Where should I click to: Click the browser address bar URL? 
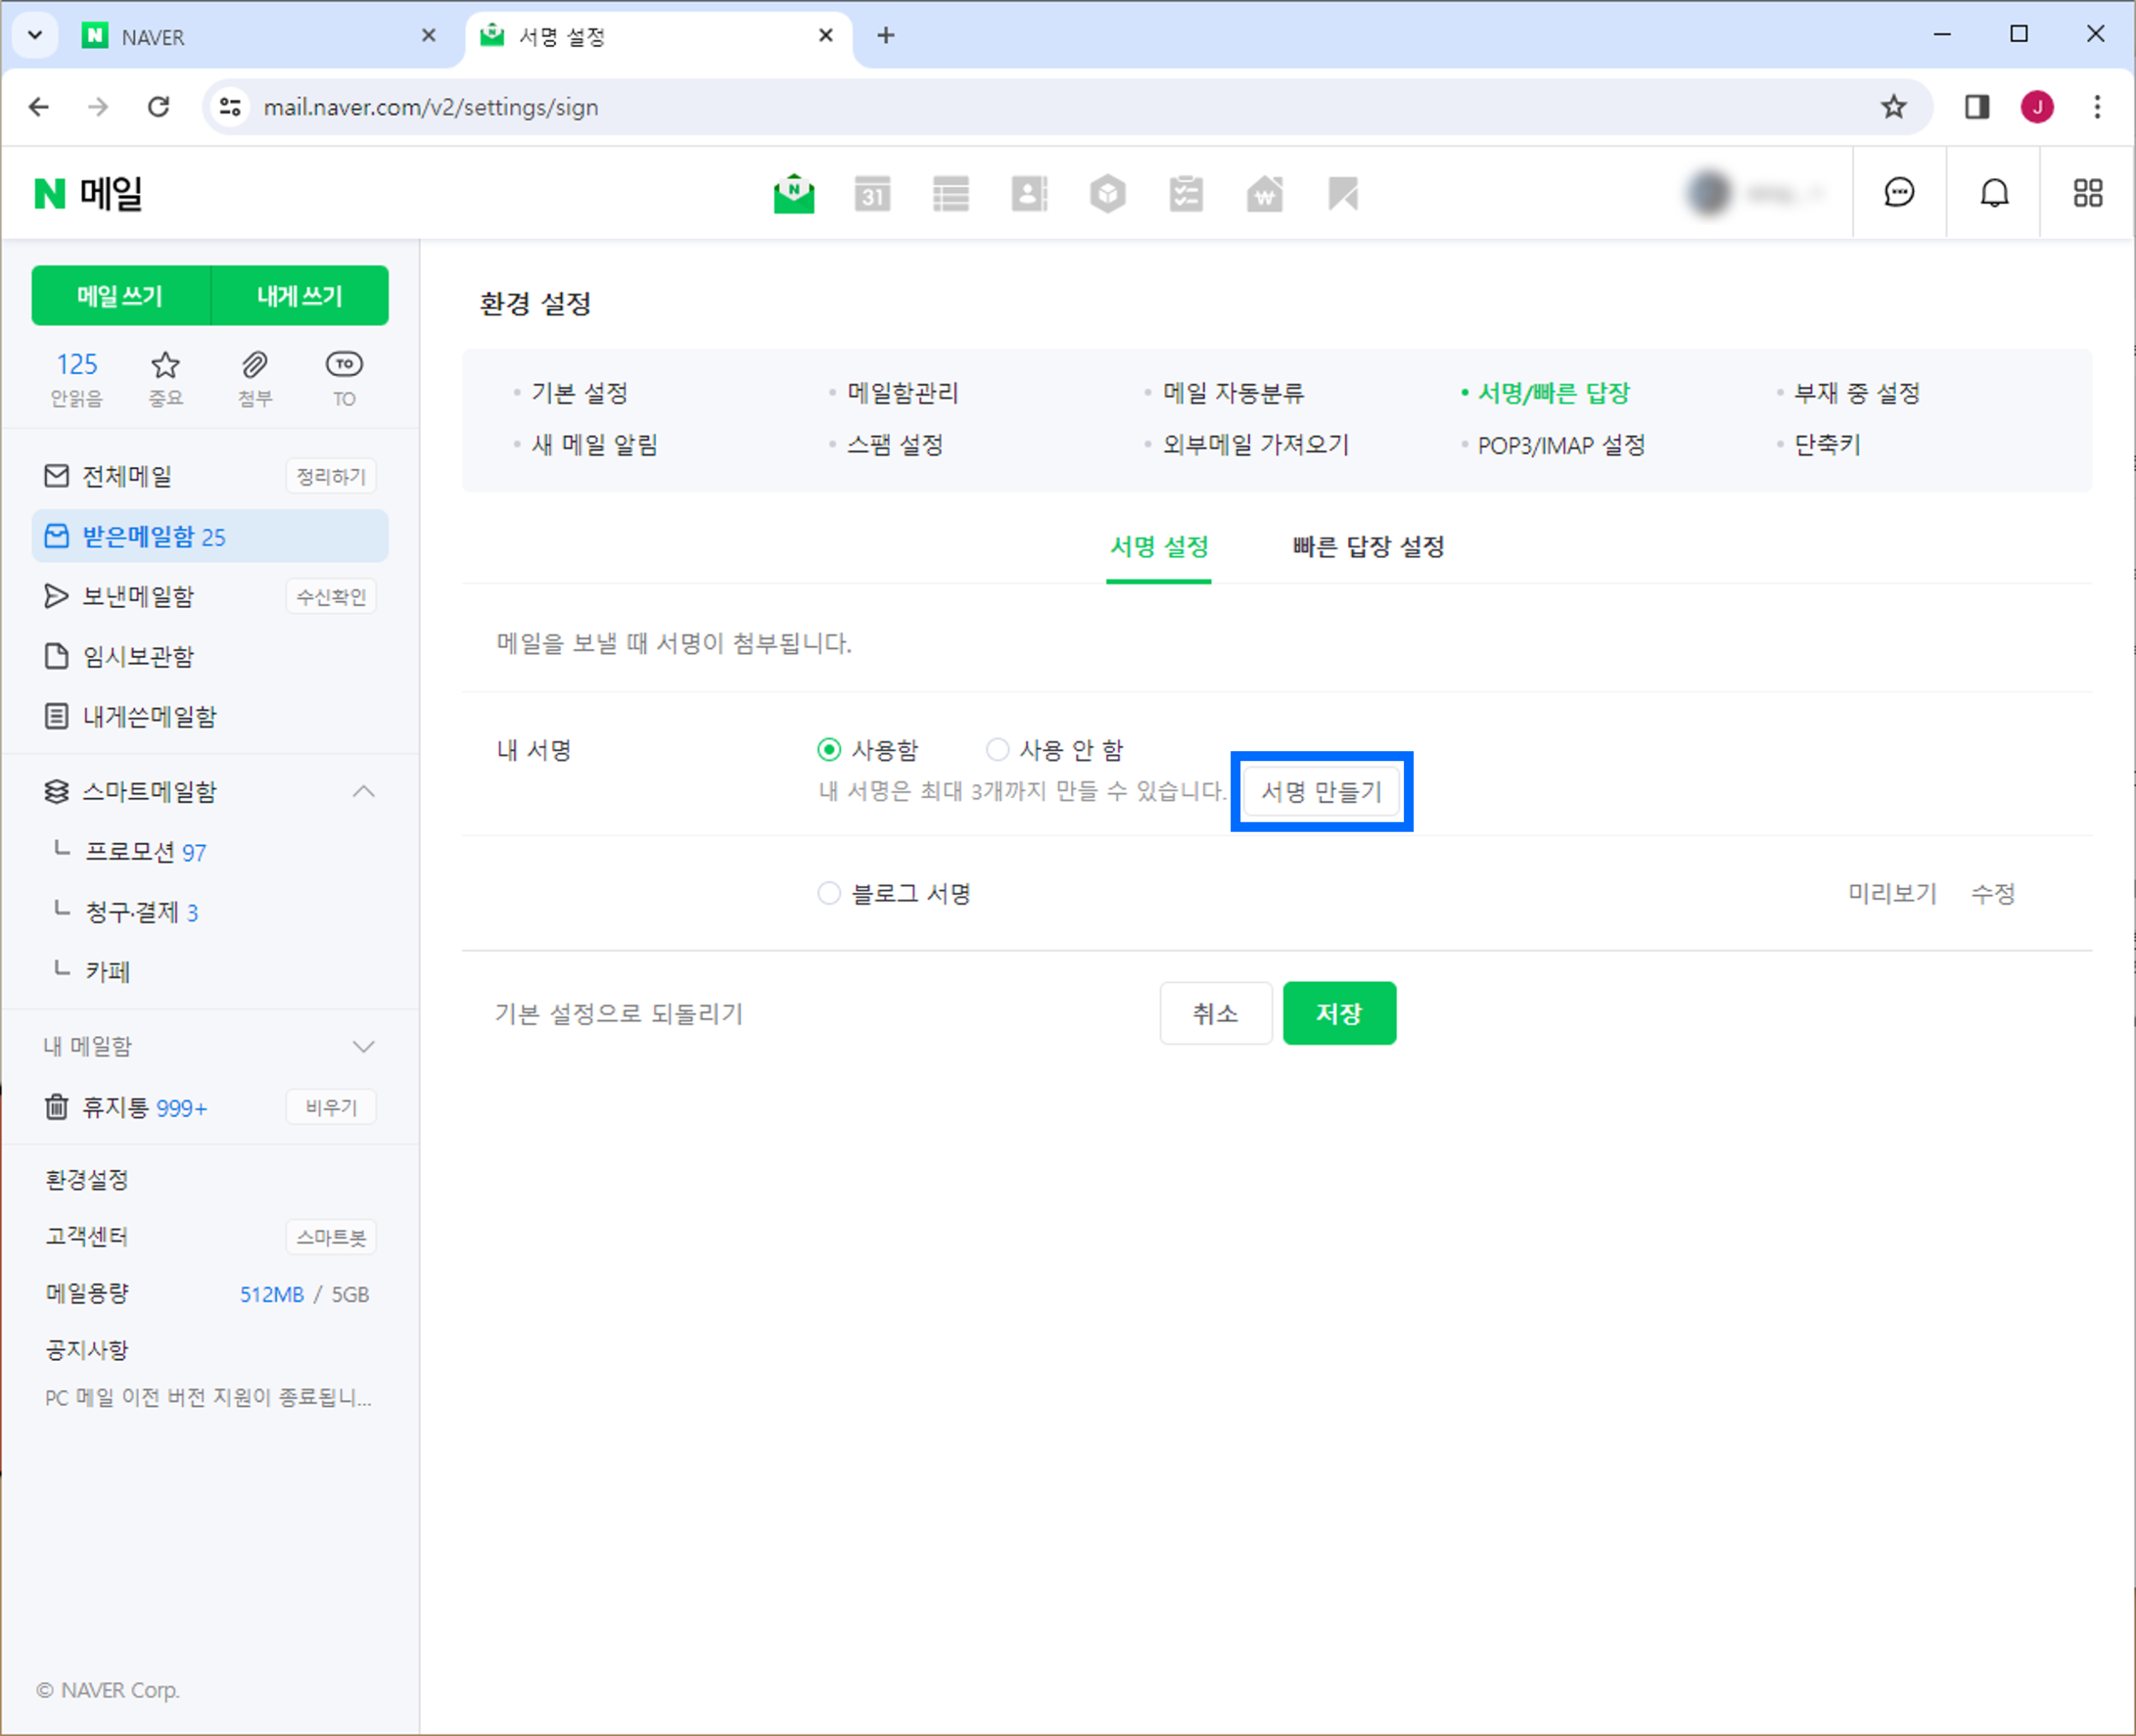coord(431,107)
